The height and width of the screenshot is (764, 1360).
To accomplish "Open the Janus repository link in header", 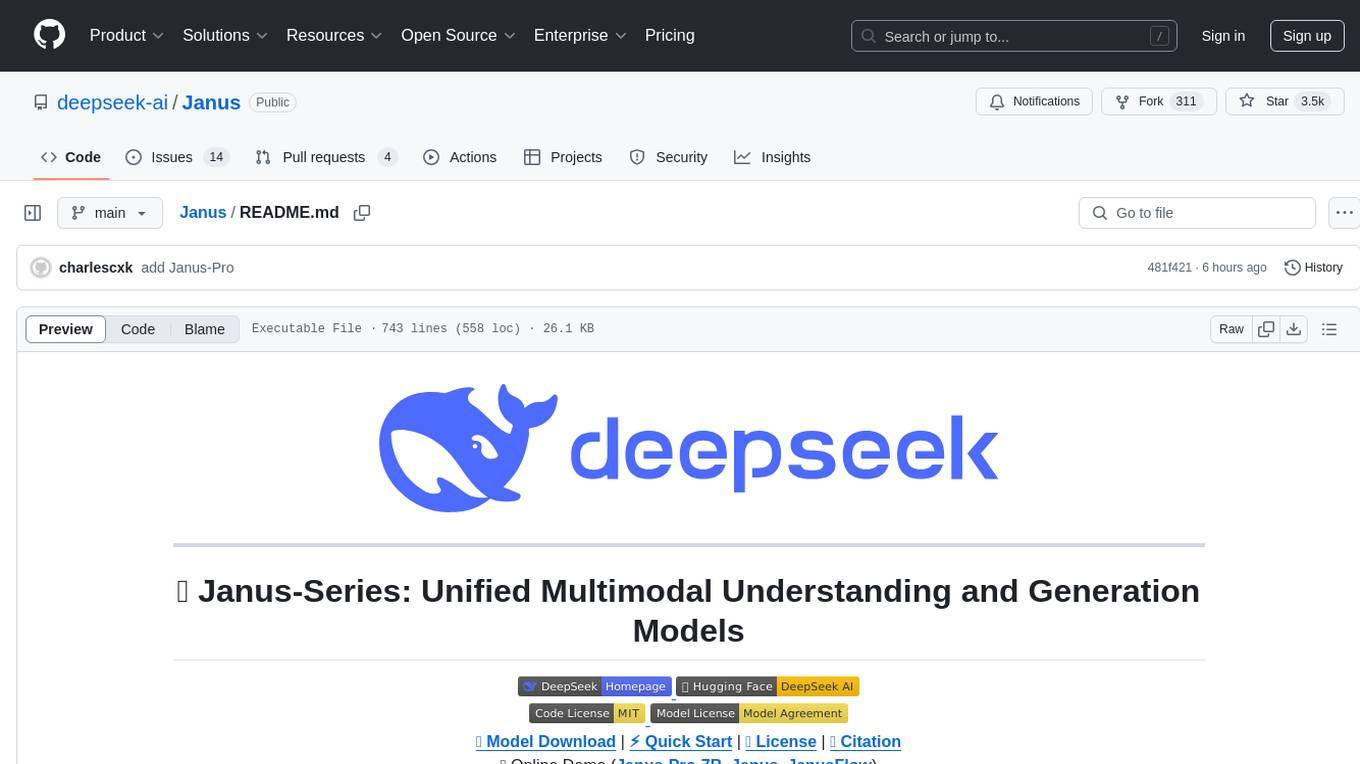I will [211, 102].
